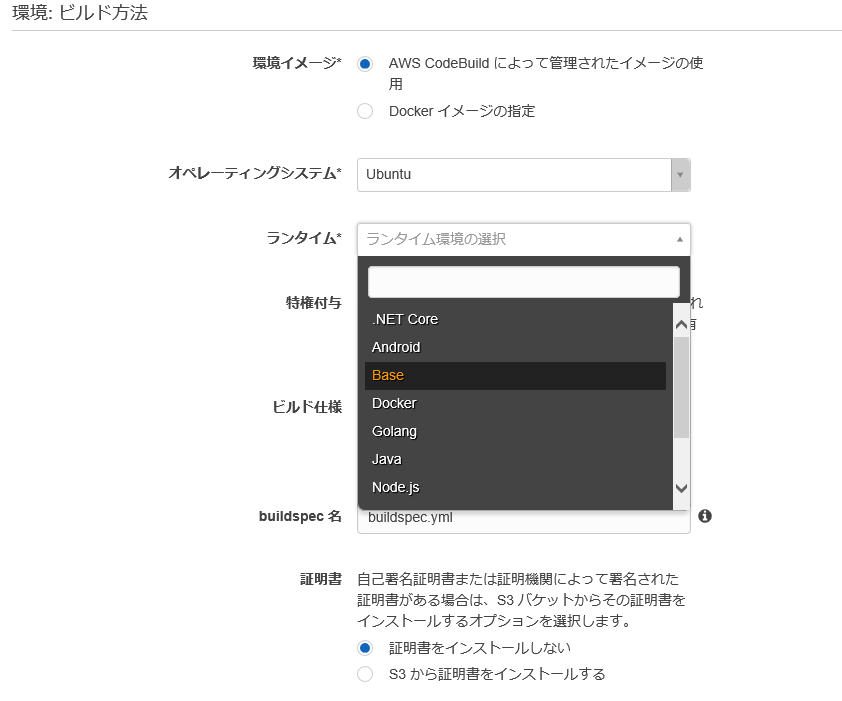
Task: Click the Ubuntu dropdown arrow button
Action: tap(680, 175)
